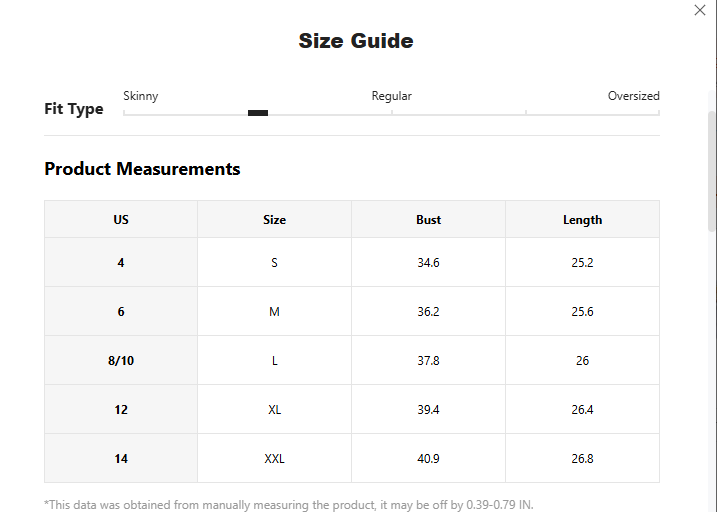Click the Oversized fit label

point(633,96)
